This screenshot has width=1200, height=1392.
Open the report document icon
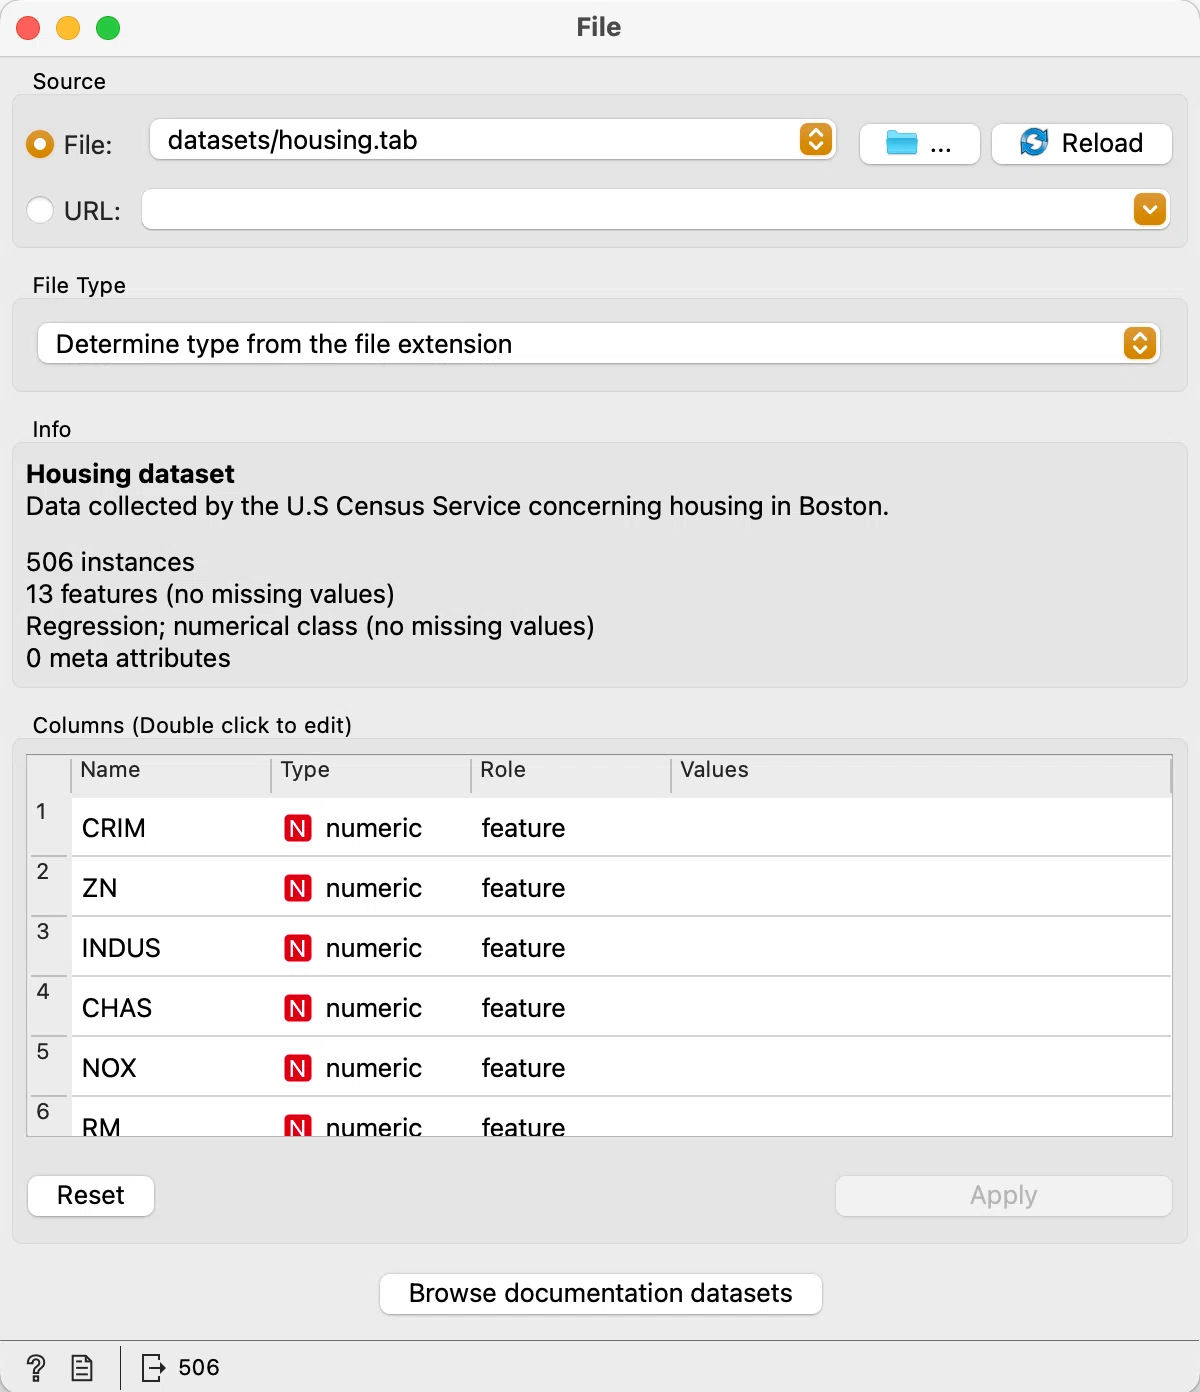(x=82, y=1367)
